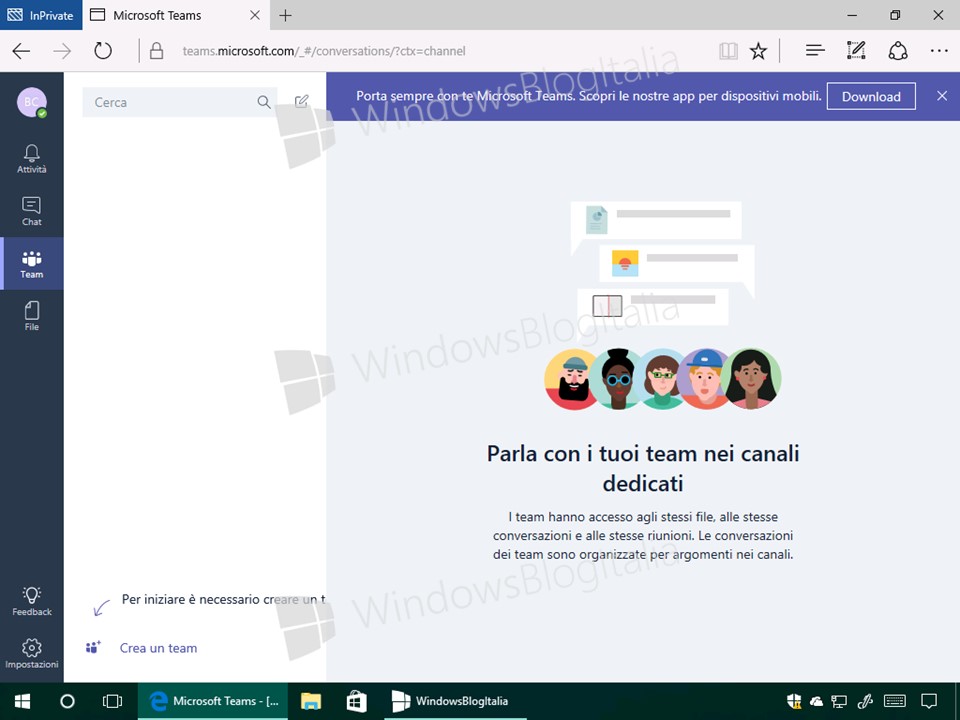The height and width of the screenshot is (720, 960).
Task: Click the Crea un team link
Action: point(159,648)
